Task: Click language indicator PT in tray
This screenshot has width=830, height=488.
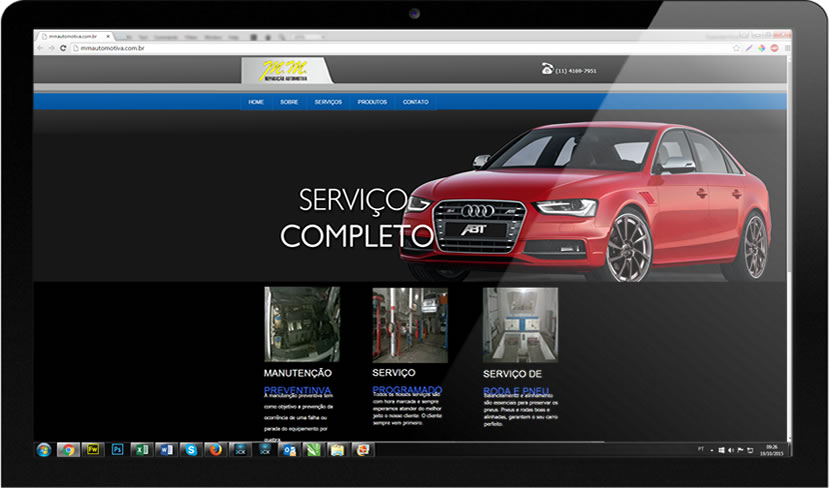Action: click(x=701, y=449)
